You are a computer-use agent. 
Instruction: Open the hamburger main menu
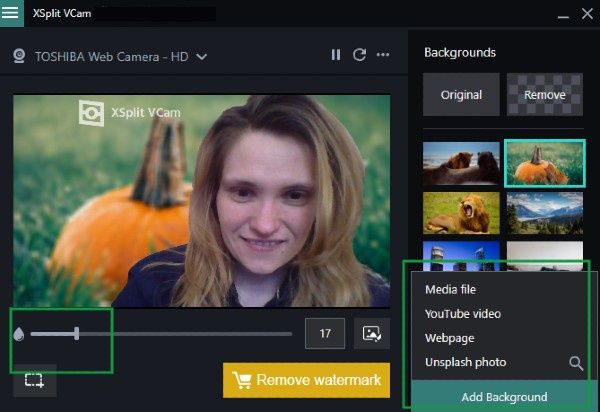(11, 13)
